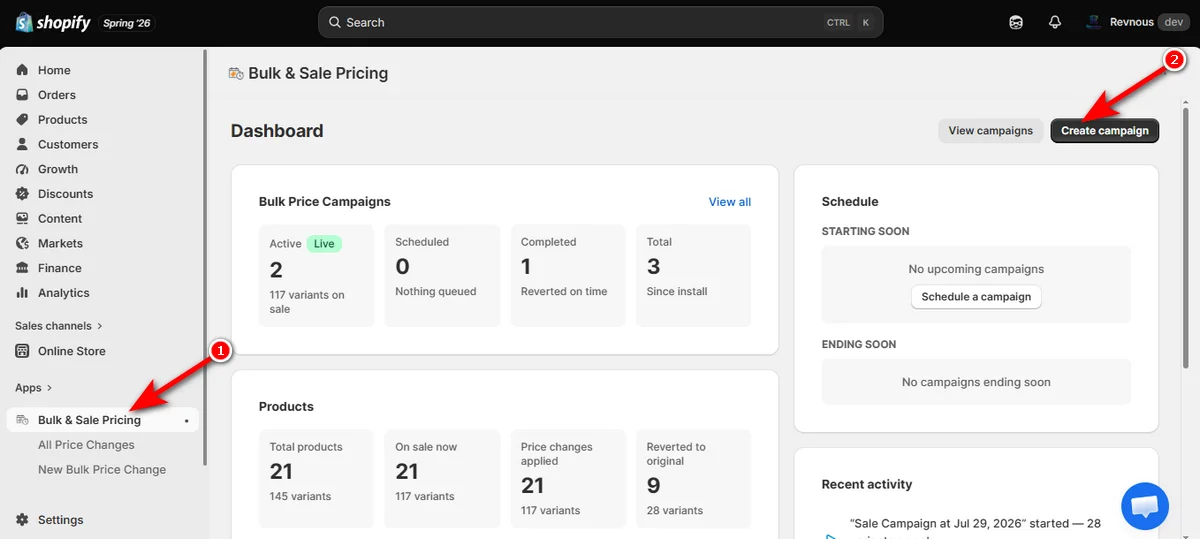Click the Shopify logo
The height and width of the screenshot is (539, 1200).
[53, 22]
